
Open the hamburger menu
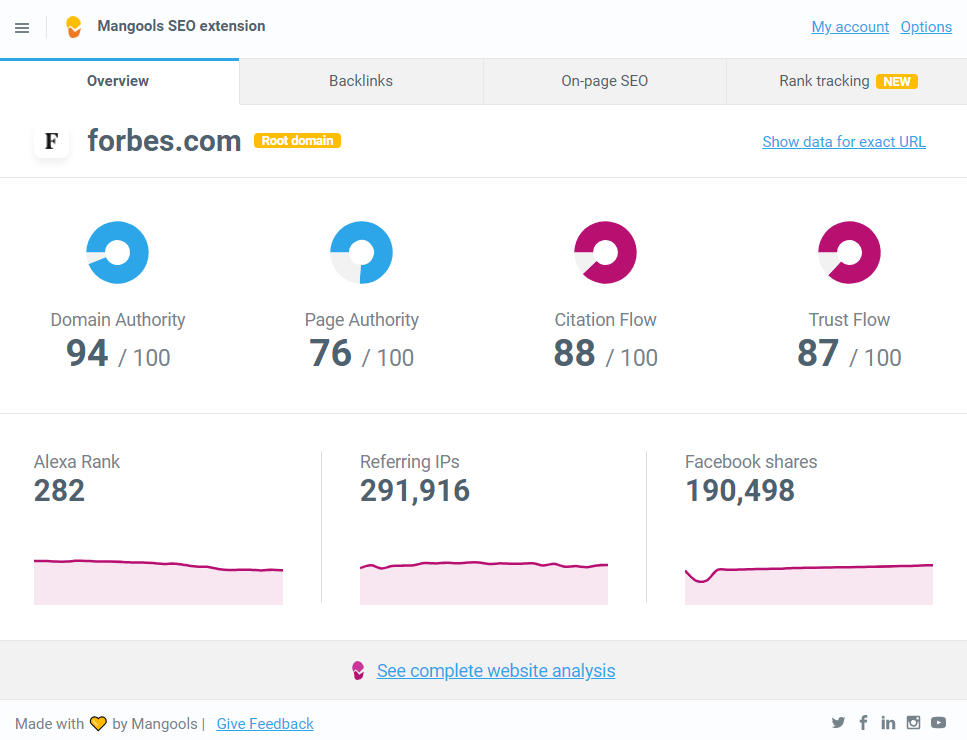22,28
